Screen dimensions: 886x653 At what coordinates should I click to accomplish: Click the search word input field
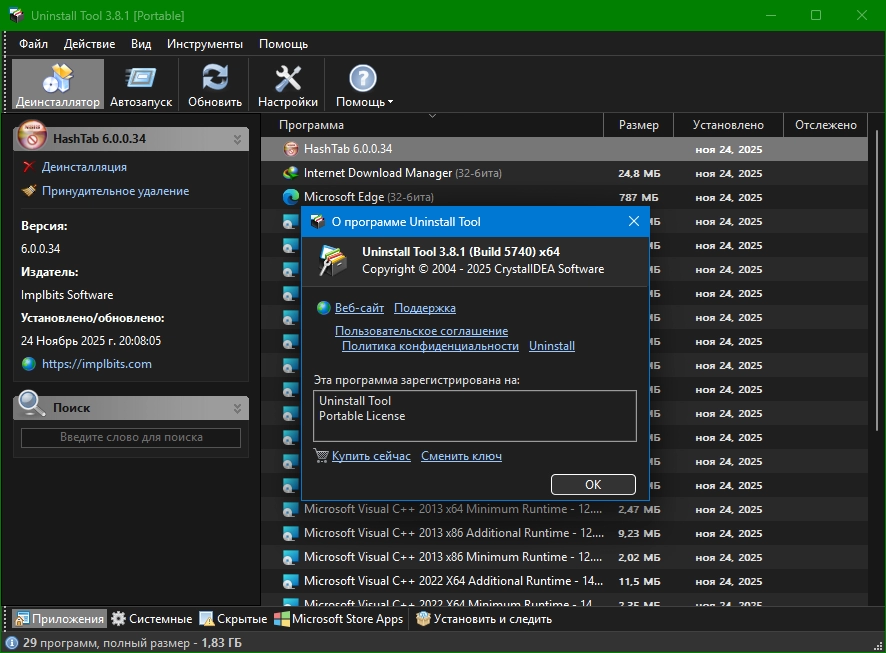(131, 437)
